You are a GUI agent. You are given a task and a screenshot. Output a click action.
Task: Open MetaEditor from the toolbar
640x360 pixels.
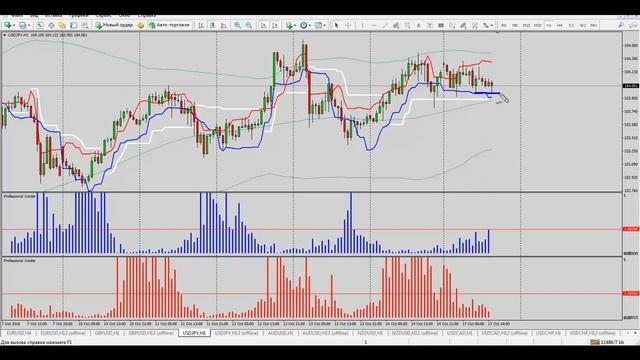click(x=141, y=25)
